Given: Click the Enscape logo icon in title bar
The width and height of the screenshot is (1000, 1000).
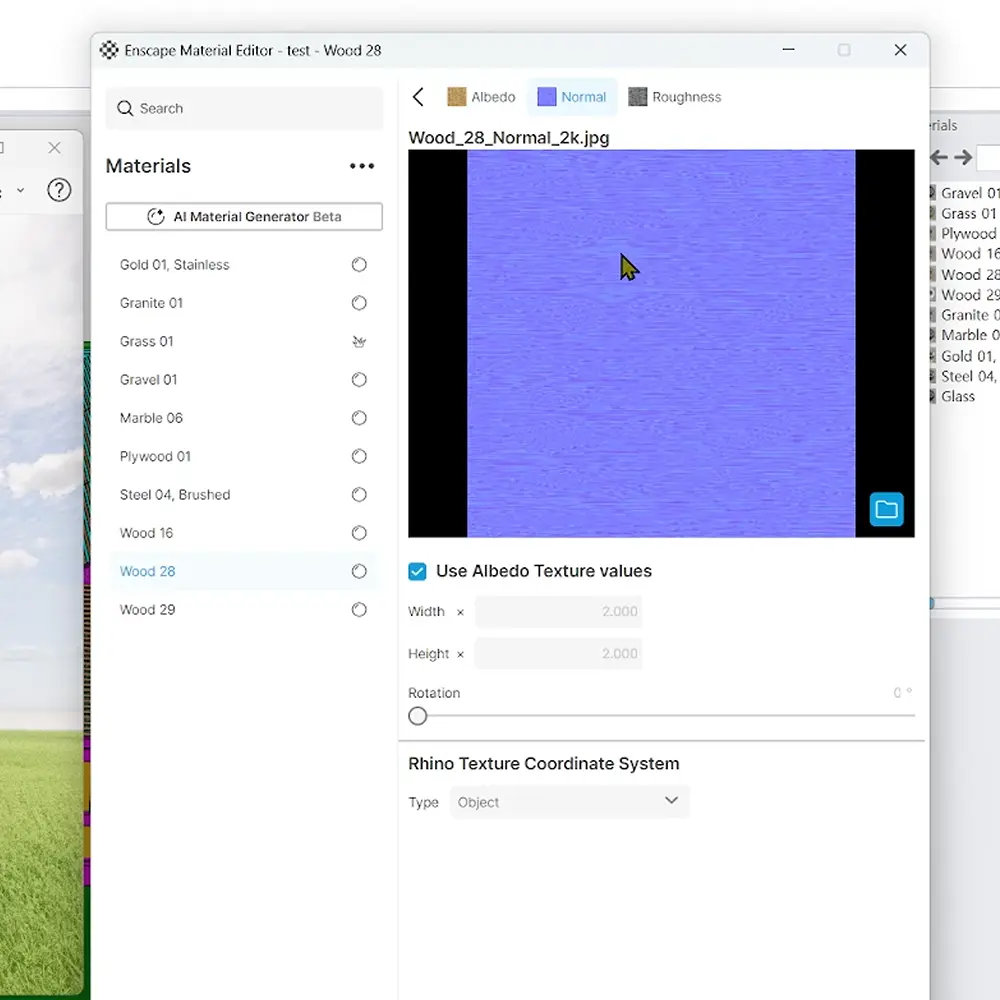Looking at the screenshot, I should pos(109,50).
